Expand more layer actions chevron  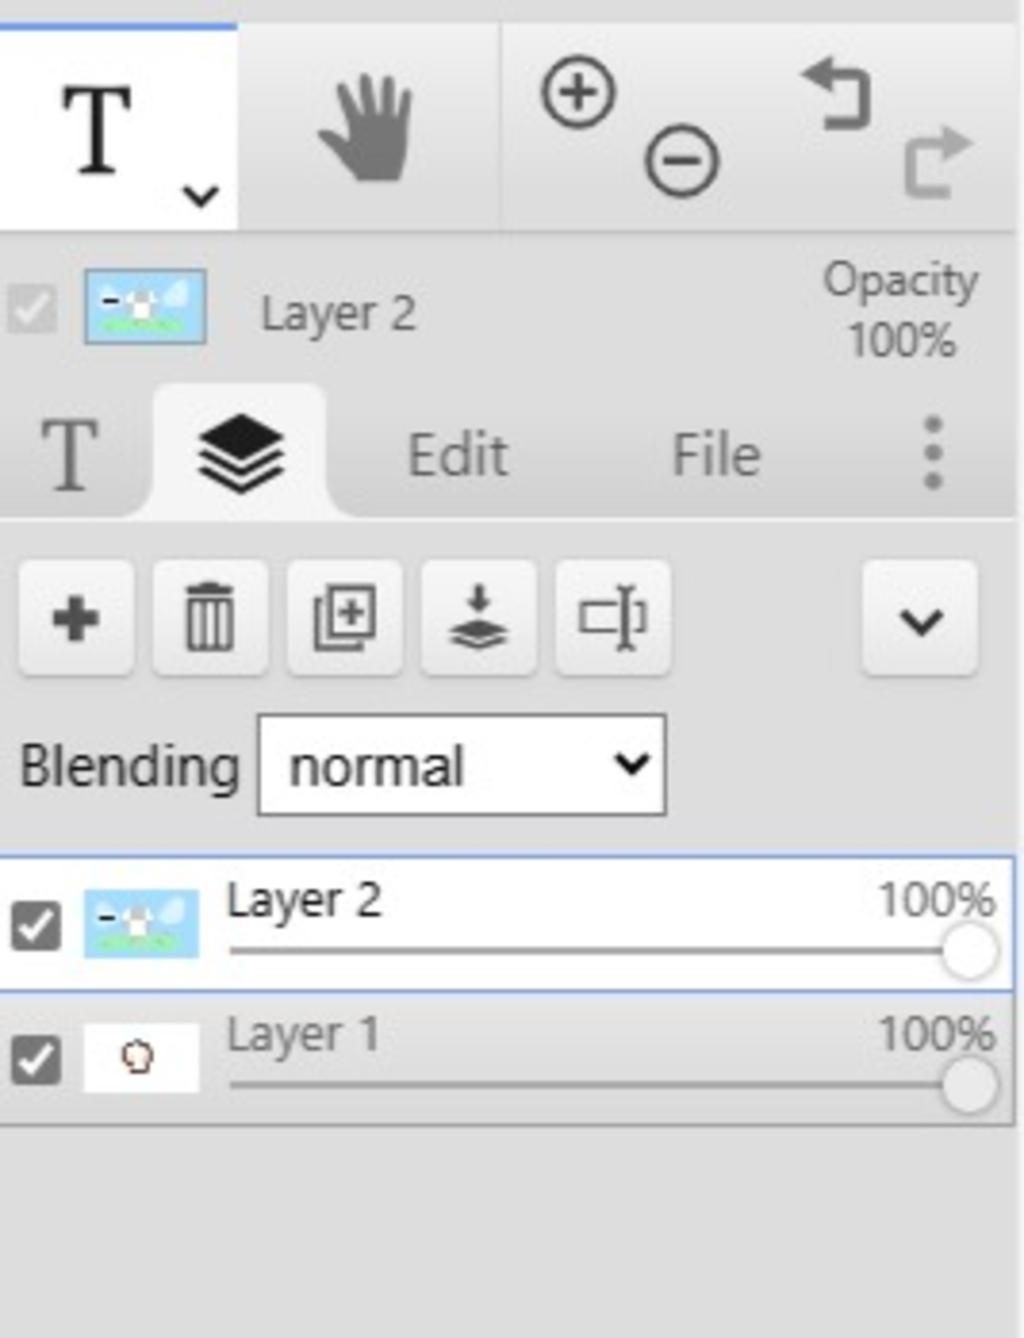pyautogui.click(x=920, y=620)
